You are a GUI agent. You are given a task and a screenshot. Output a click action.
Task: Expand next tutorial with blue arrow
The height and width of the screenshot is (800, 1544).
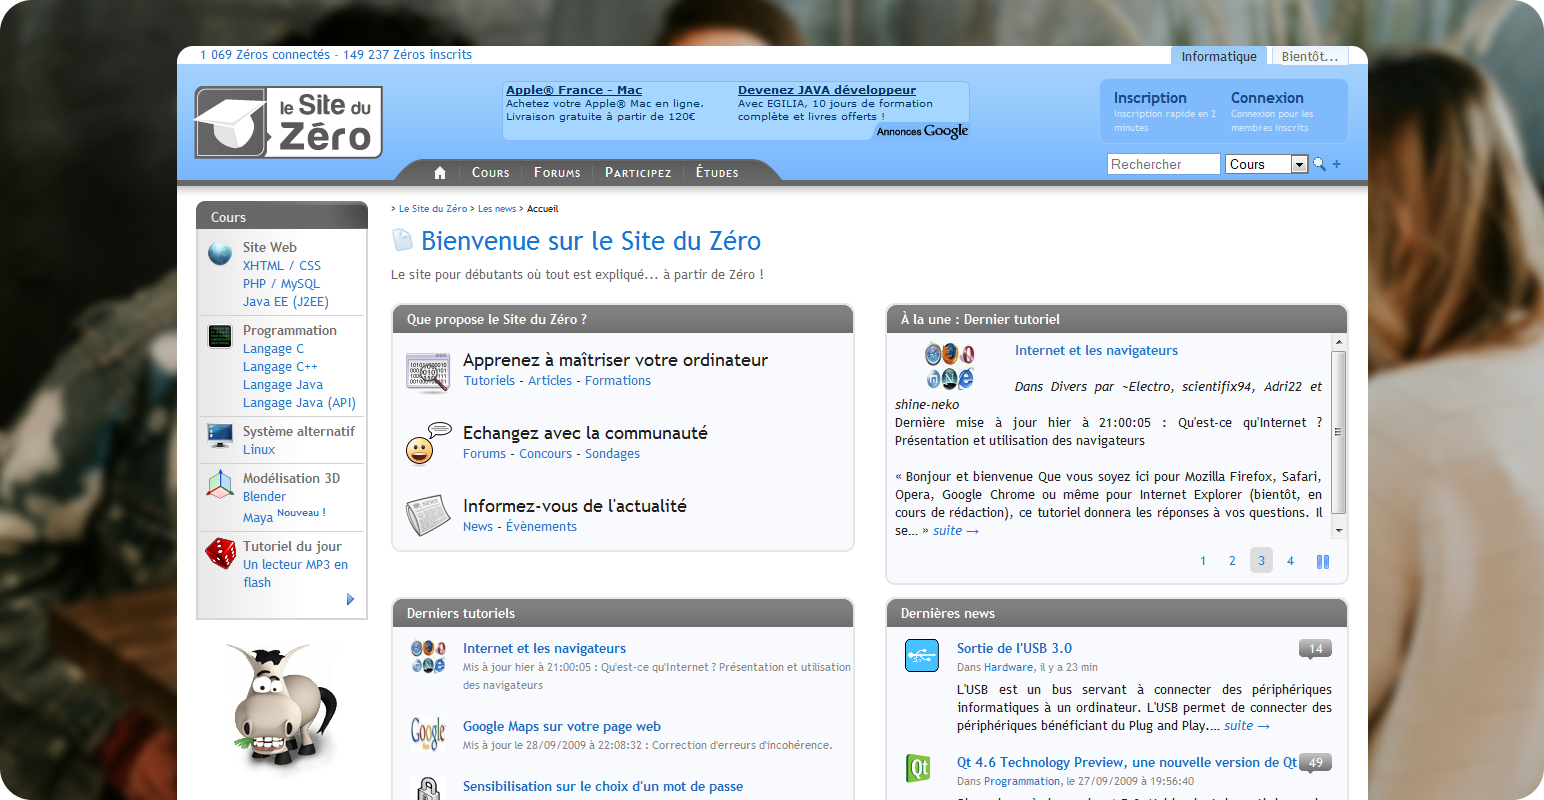click(x=350, y=599)
